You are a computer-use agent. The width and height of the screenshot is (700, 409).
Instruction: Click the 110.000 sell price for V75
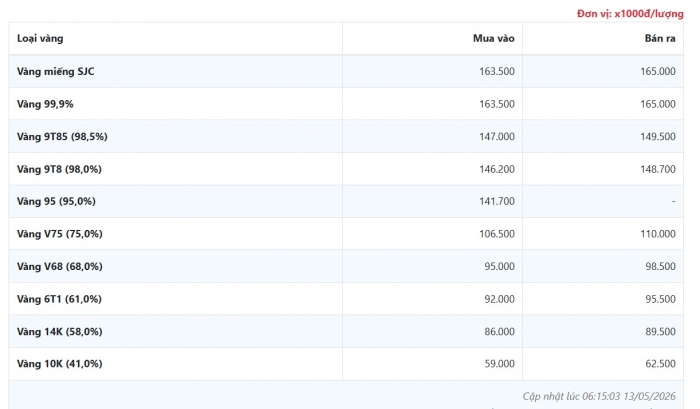coord(658,234)
